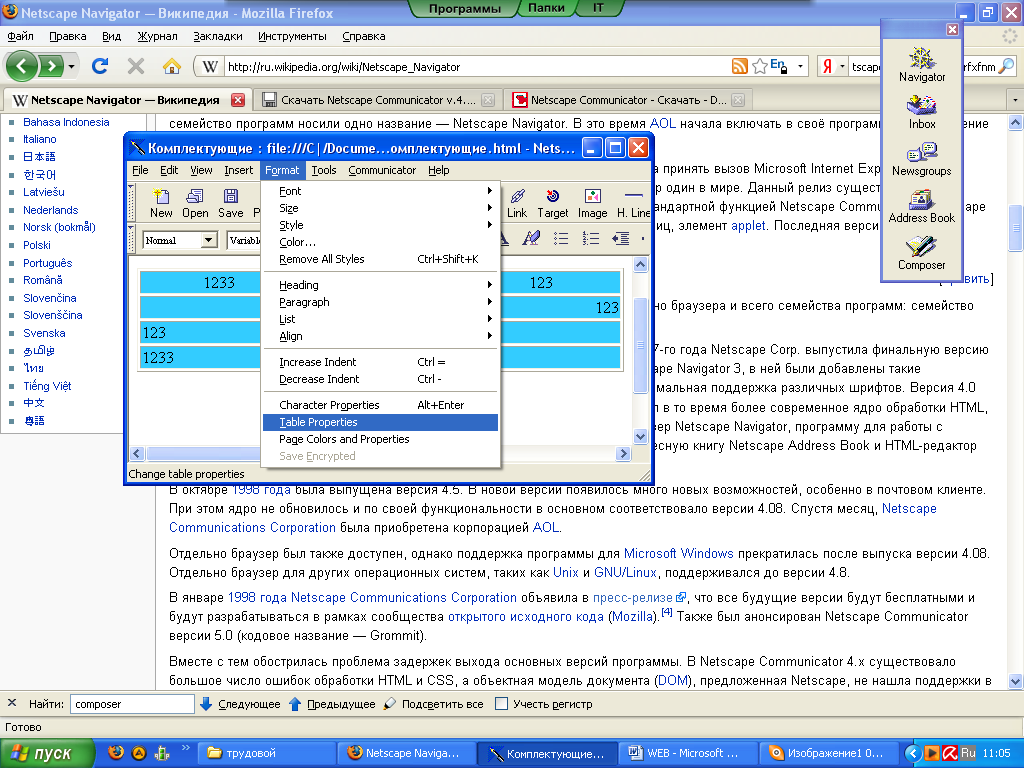Click the Microsoft Windows link in article

(679, 554)
